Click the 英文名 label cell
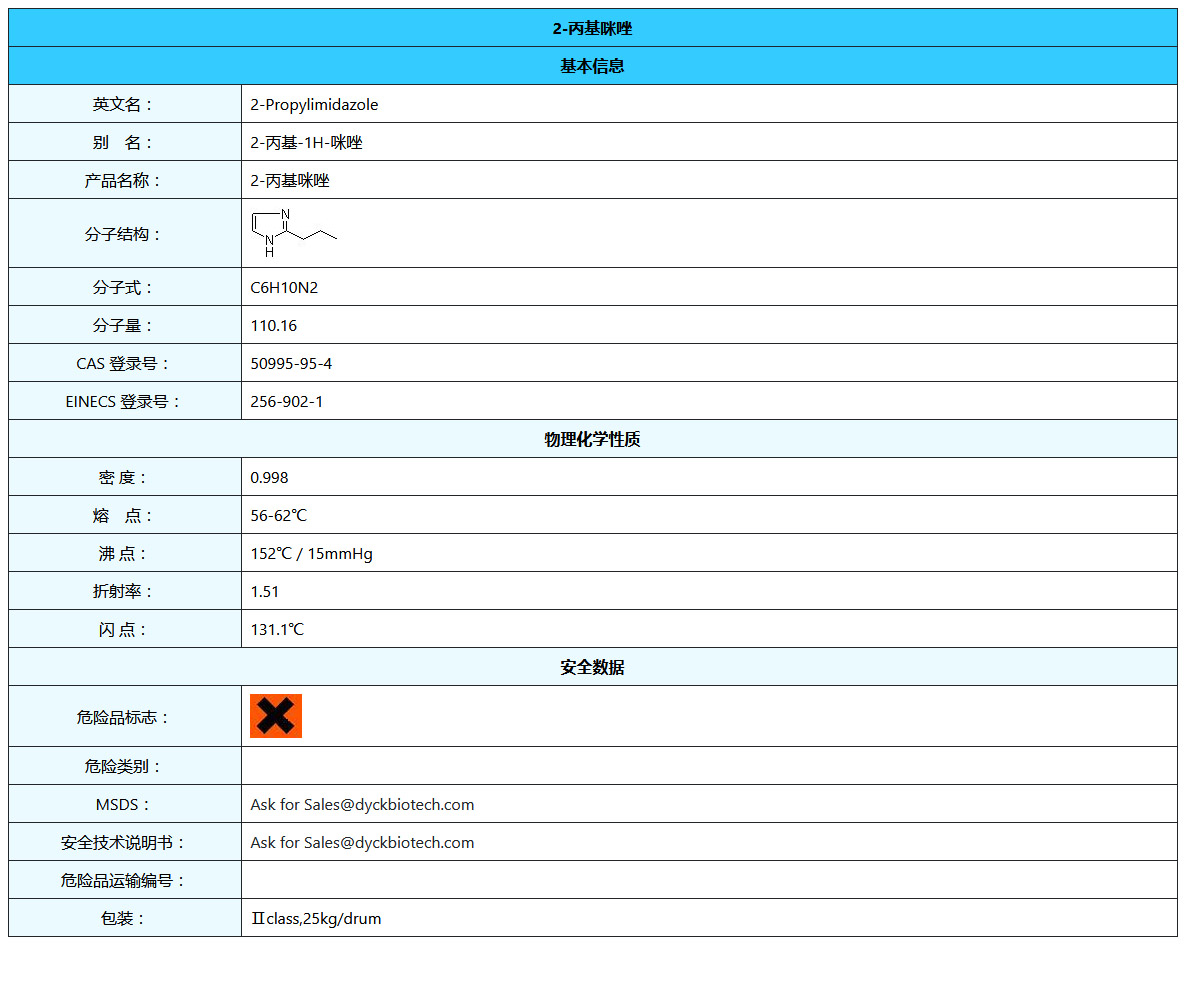This screenshot has width=1200, height=1000. tap(125, 104)
